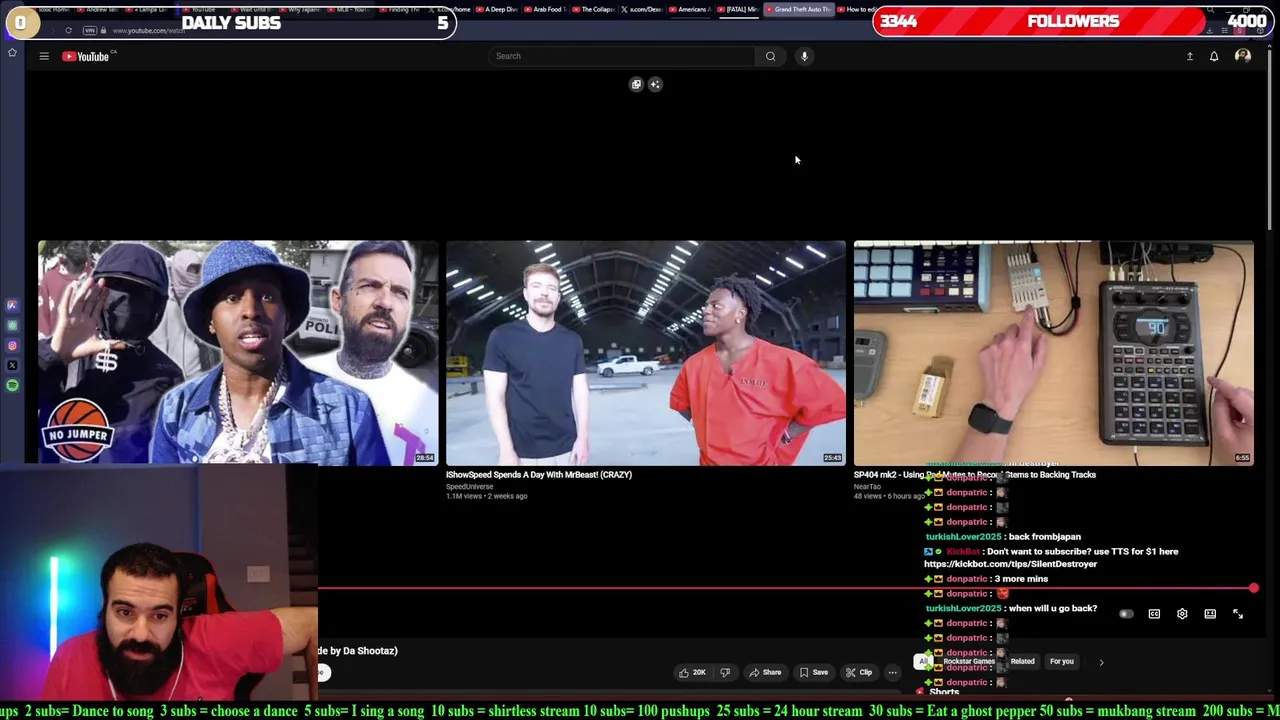1280x720 pixels.
Task: Open the topmost app icon in browser sidebar
Action: pyautogui.click(x=12, y=306)
